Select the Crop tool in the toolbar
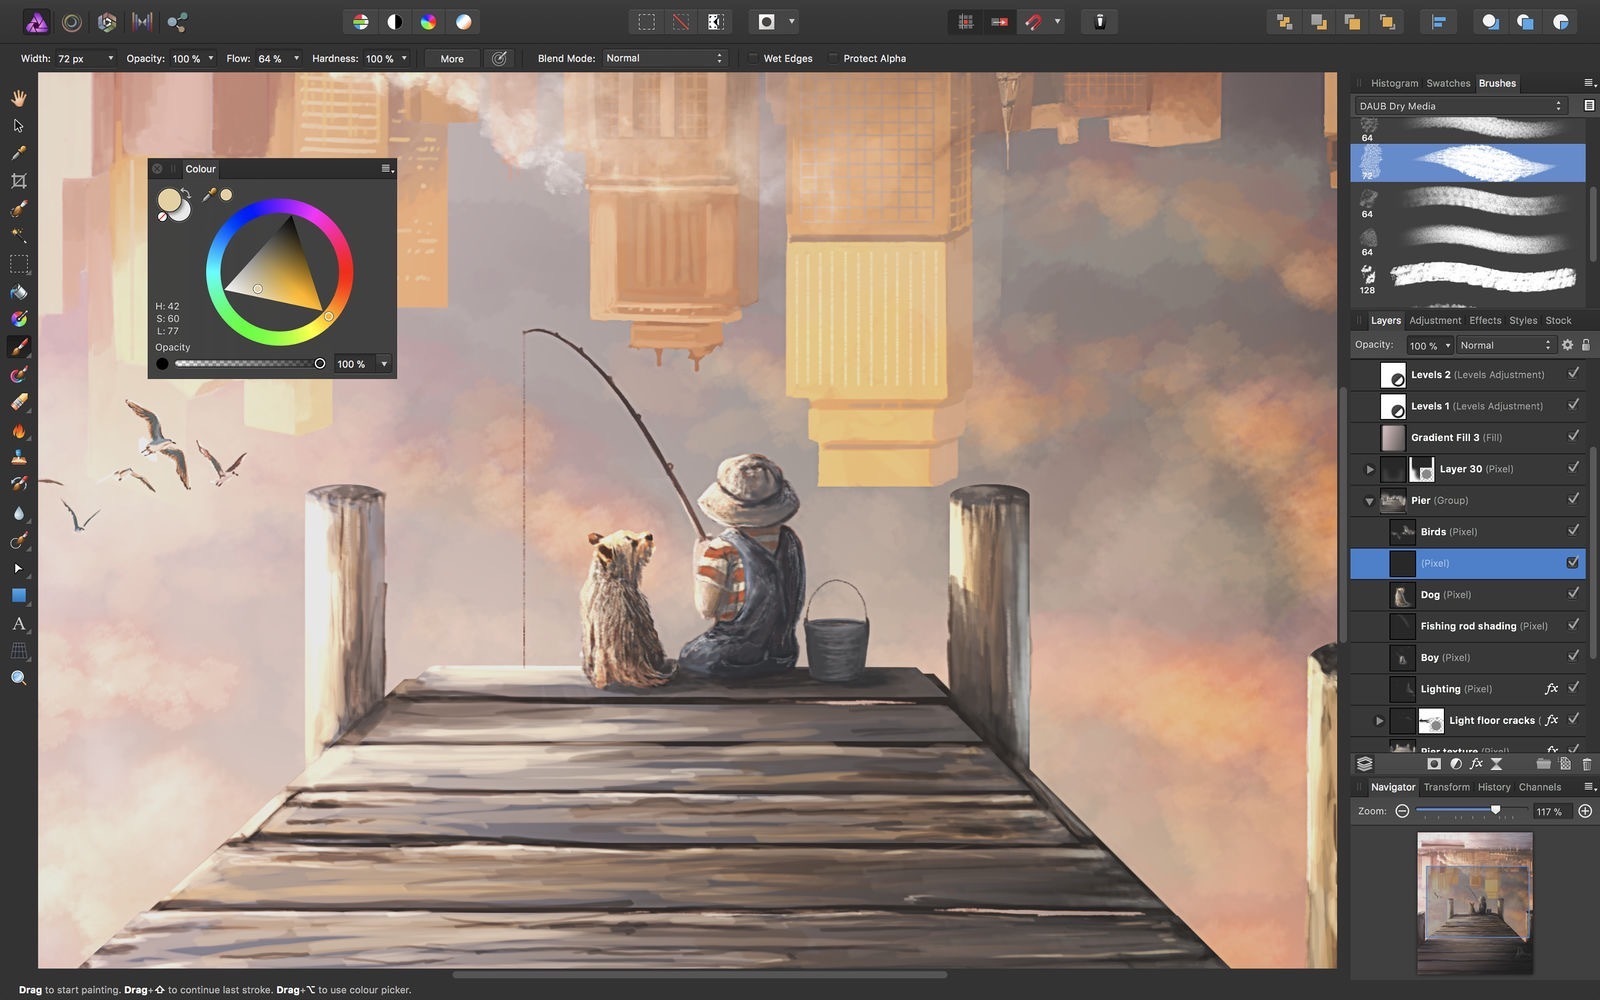Image resolution: width=1600 pixels, height=1000 pixels. click(x=18, y=181)
